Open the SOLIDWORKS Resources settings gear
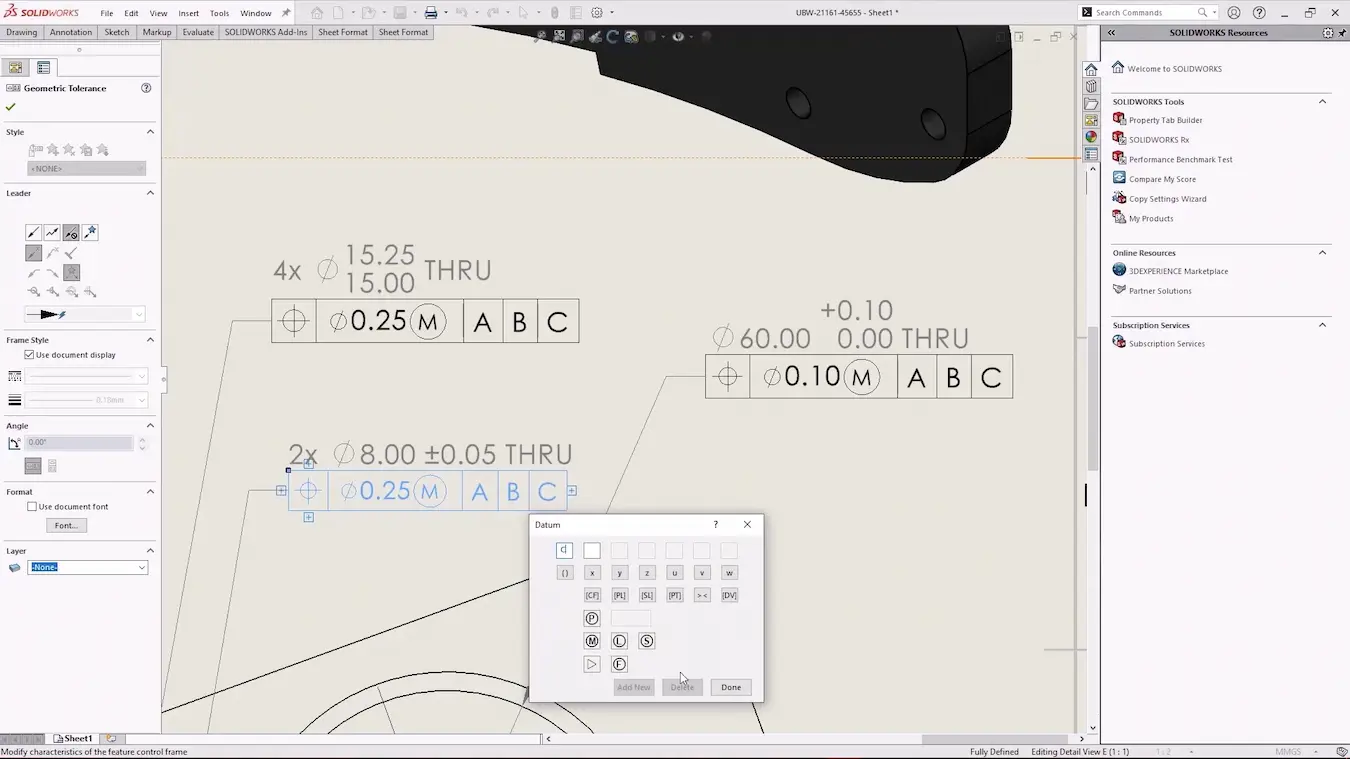 click(1328, 33)
